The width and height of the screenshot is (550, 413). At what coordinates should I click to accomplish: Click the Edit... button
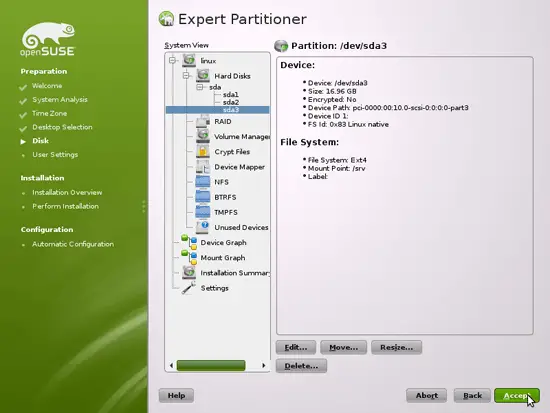point(296,347)
